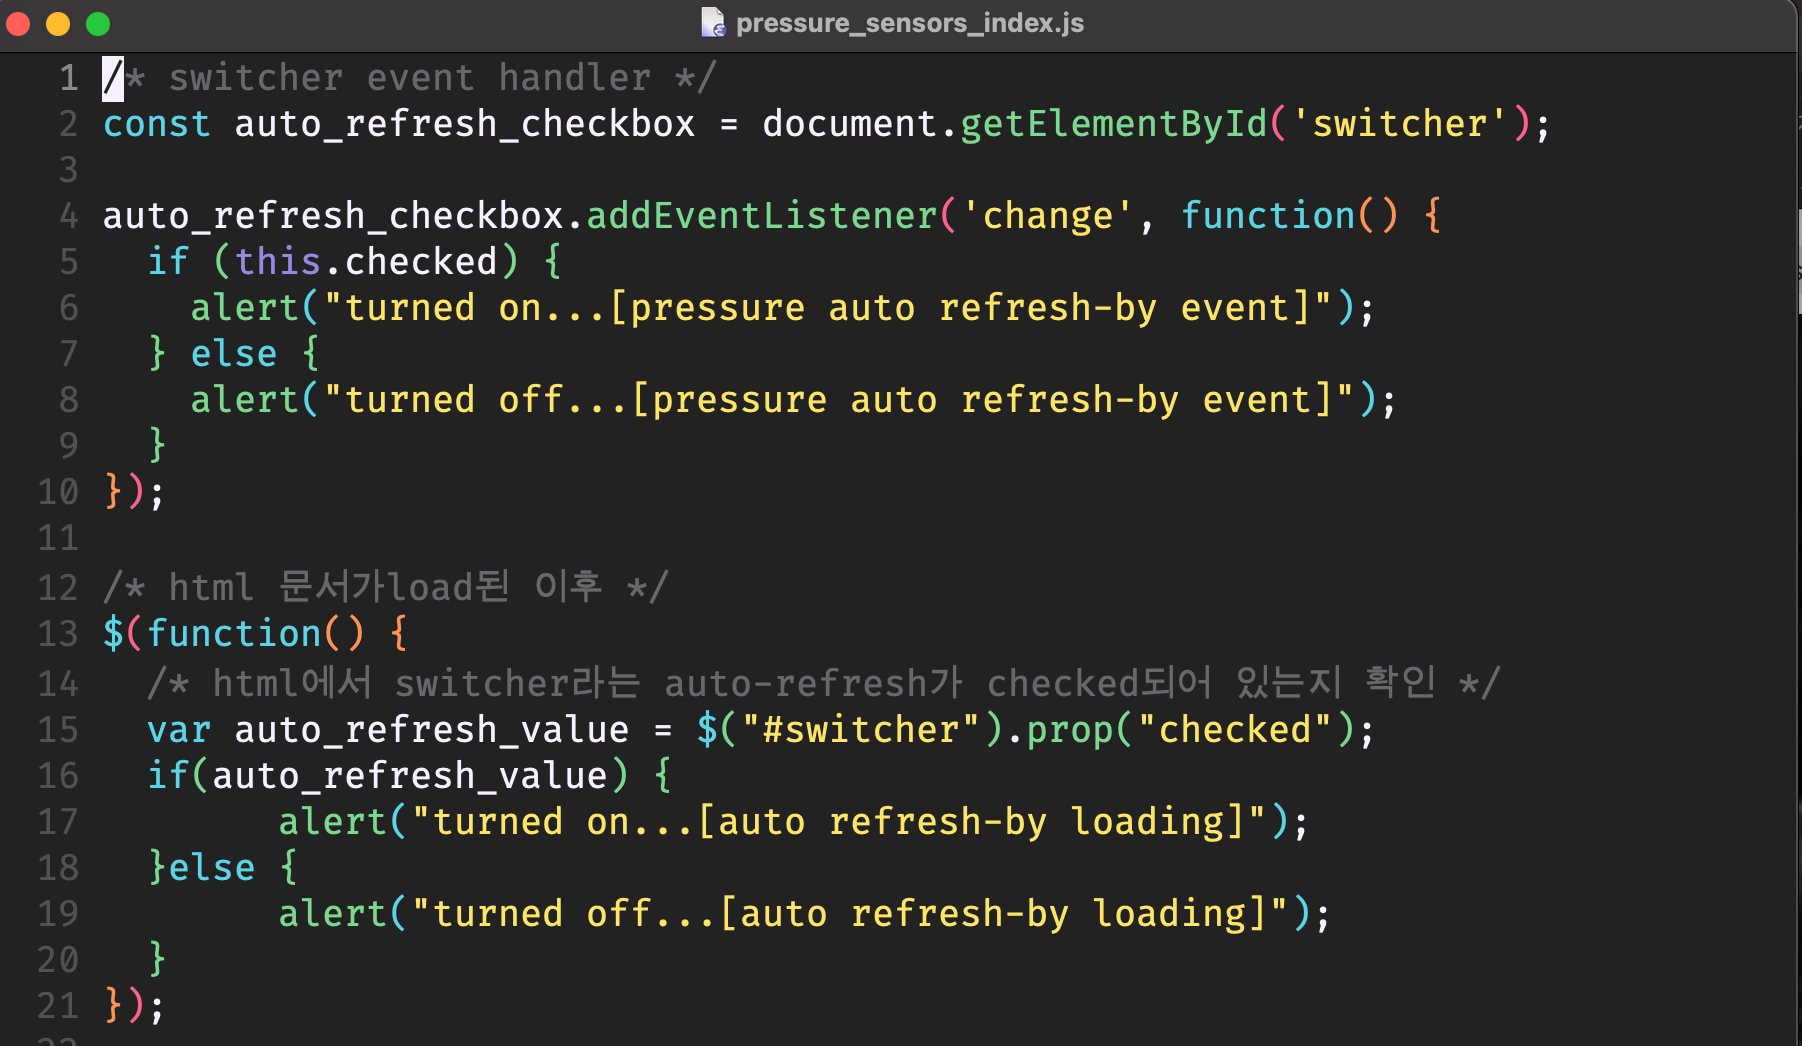Image resolution: width=1802 pixels, height=1046 pixels.
Task: Click the prop method on line 15
Action: [x=1069, y=730]
